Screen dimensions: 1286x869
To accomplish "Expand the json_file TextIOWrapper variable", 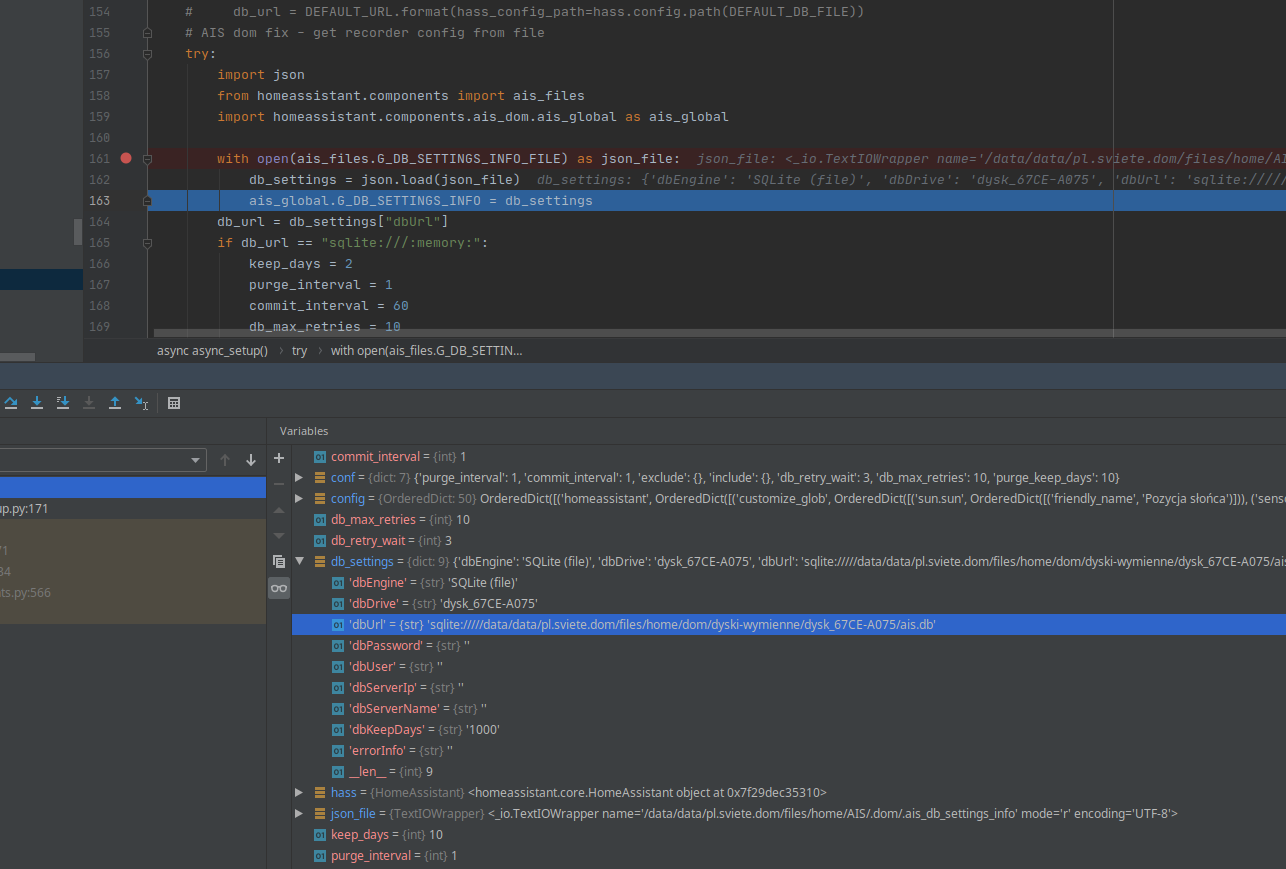I will pos(299,814).
